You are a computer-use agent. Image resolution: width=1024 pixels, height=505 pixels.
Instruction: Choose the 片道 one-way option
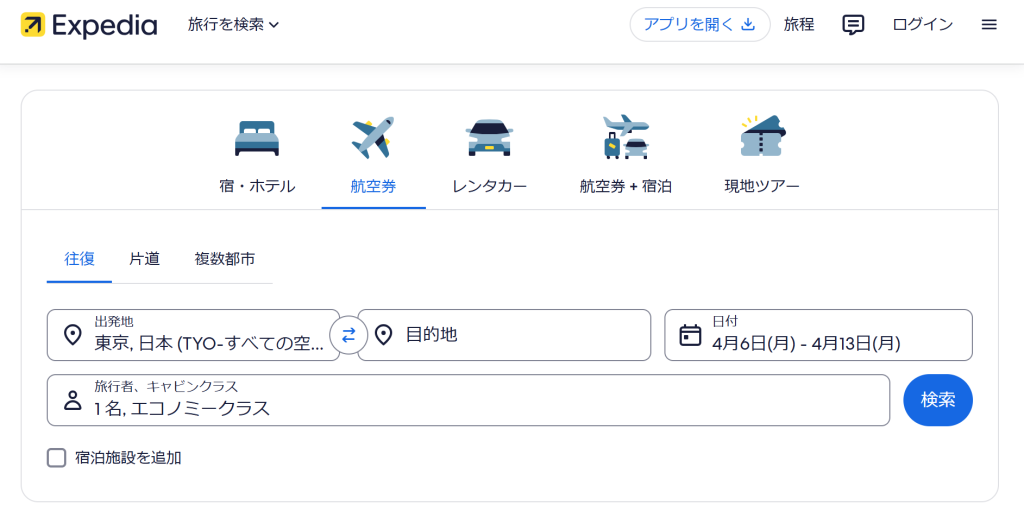[144, 259]
